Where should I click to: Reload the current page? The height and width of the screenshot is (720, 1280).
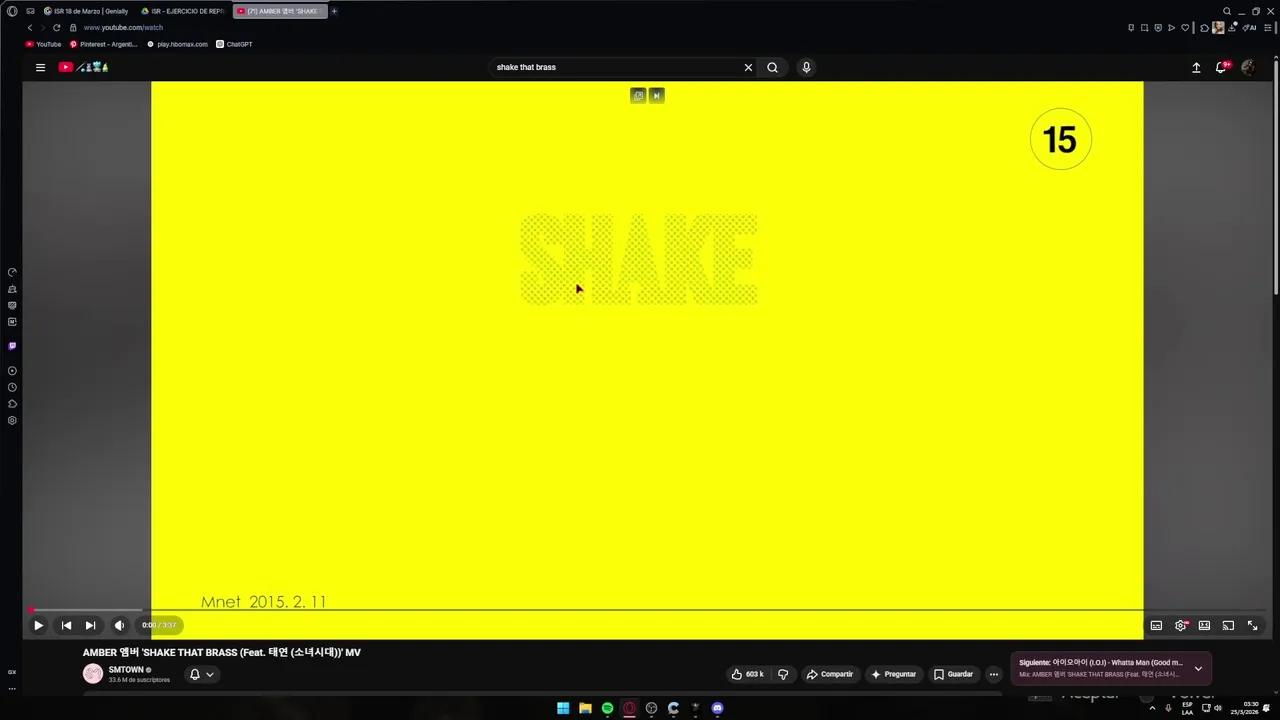point(56,28)
